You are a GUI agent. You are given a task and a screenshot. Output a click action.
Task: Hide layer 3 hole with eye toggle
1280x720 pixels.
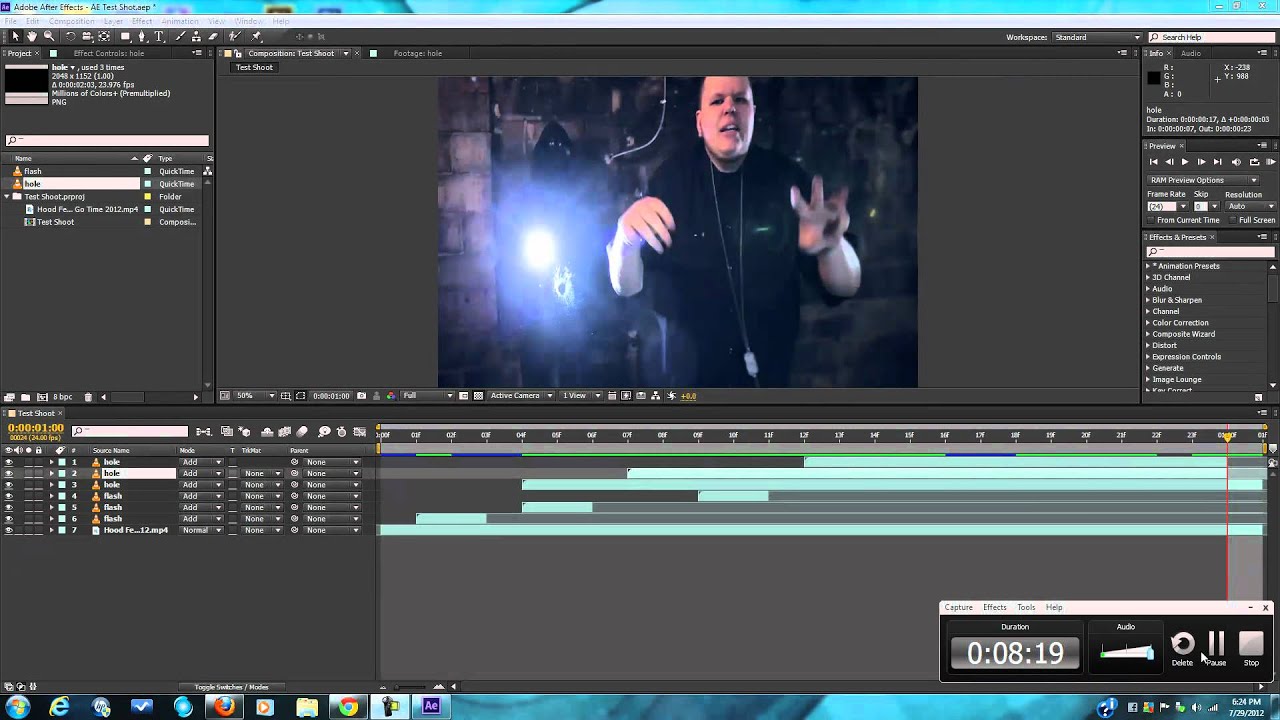(x=9, y=485)
